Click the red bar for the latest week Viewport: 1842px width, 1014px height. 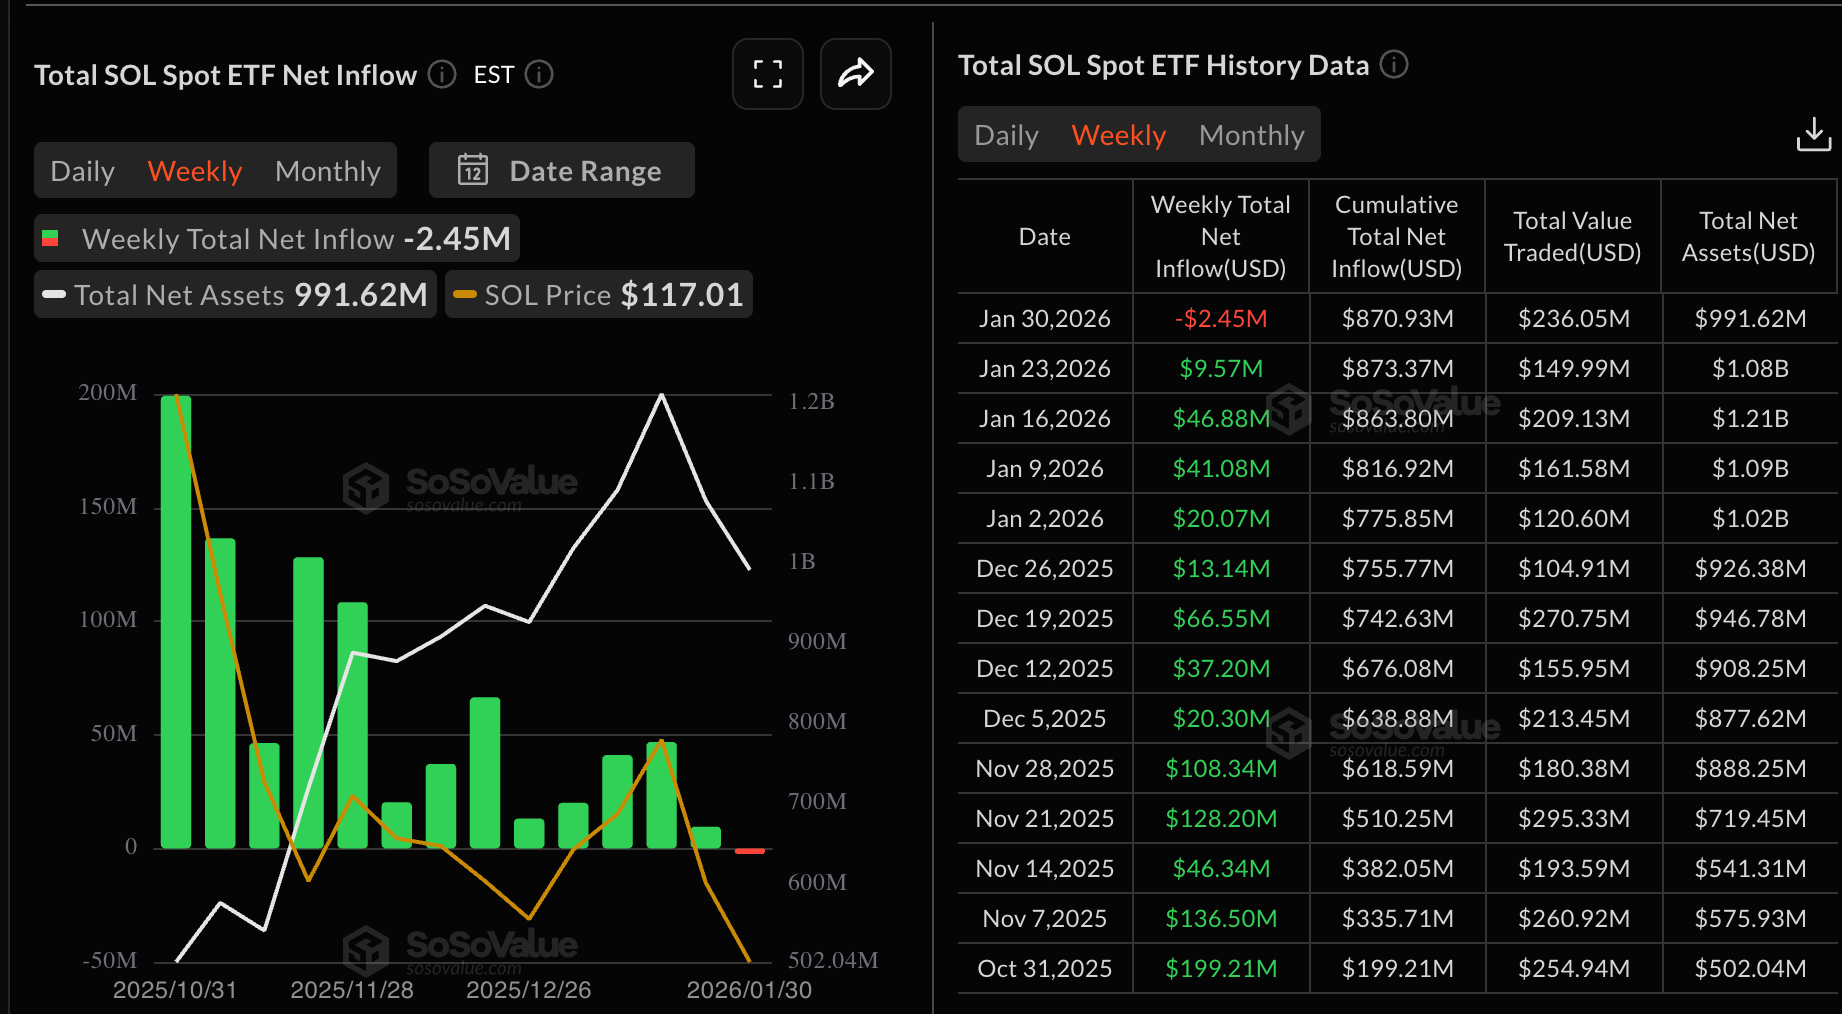pos(748,850)
